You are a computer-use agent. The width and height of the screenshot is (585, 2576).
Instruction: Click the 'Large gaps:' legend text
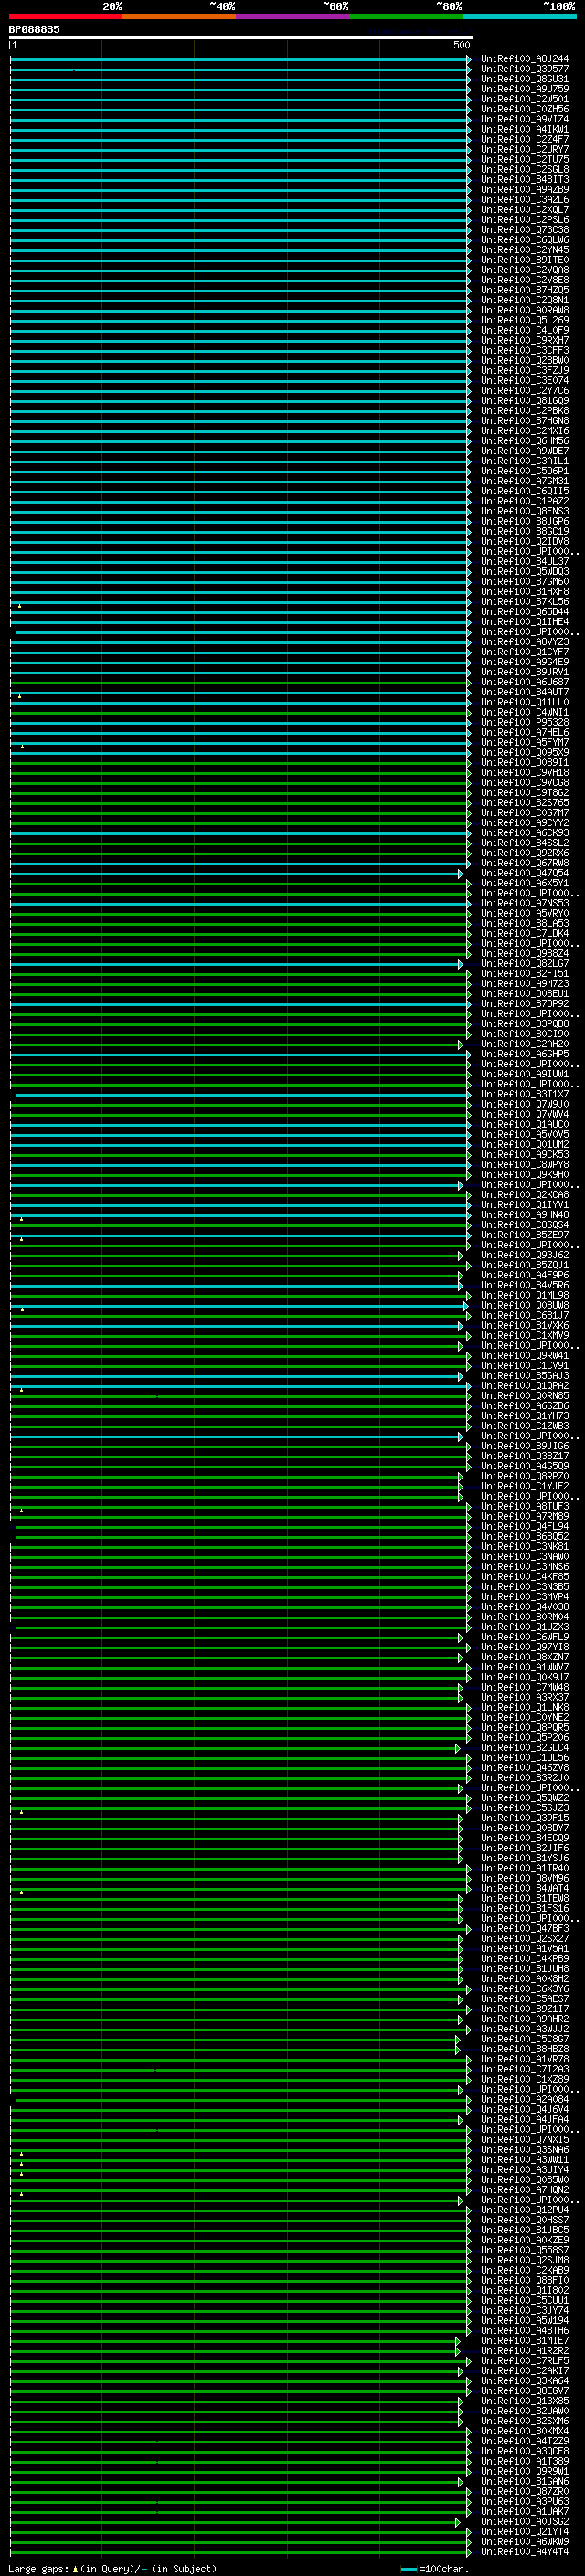coord(39,2568)
